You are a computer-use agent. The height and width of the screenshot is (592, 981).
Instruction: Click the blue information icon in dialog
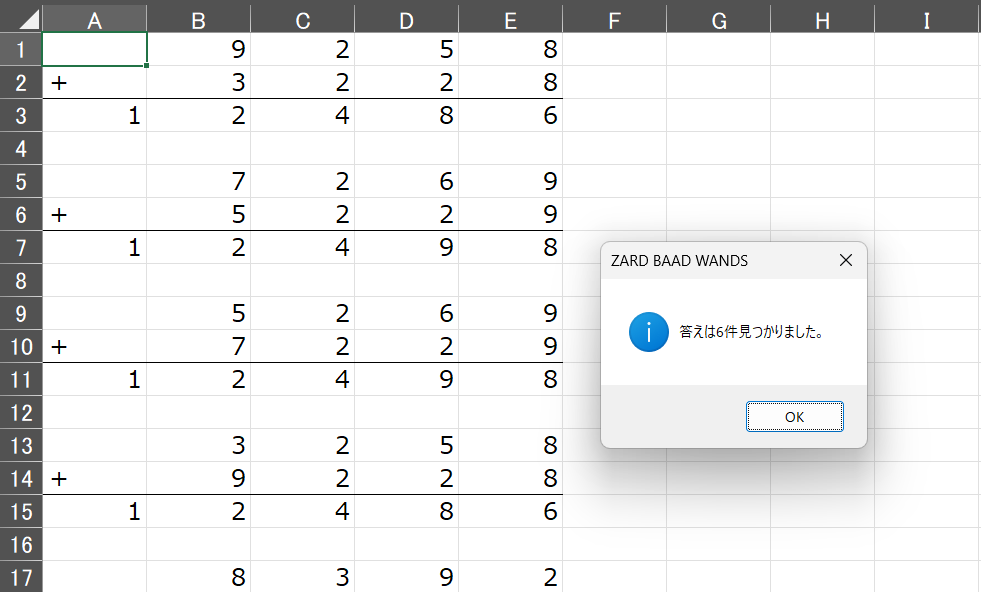click(x=649, y=332)
